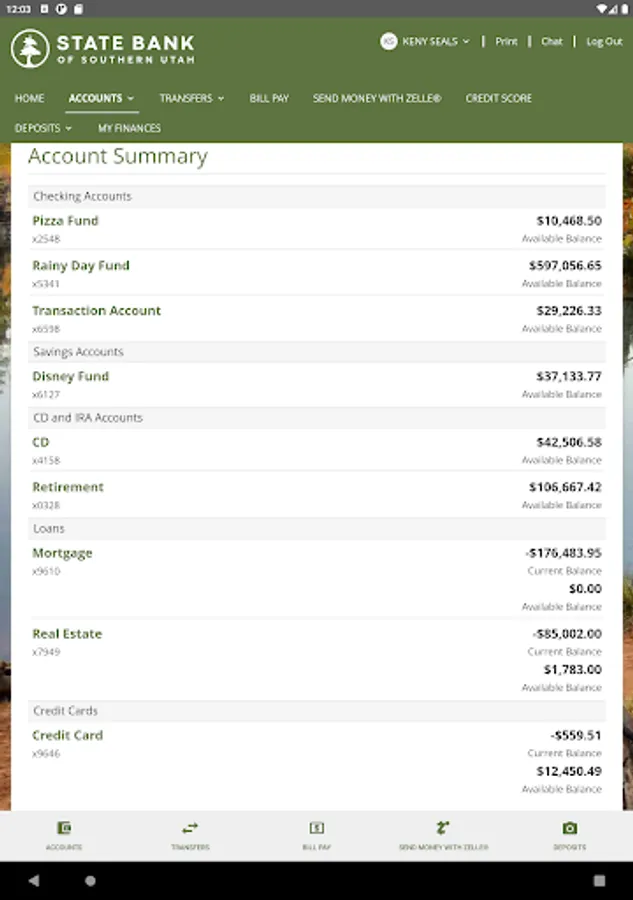Expand the Accounts menu dropdown
The height and width of the screenshot is (900, 633).
pos(101,98)
